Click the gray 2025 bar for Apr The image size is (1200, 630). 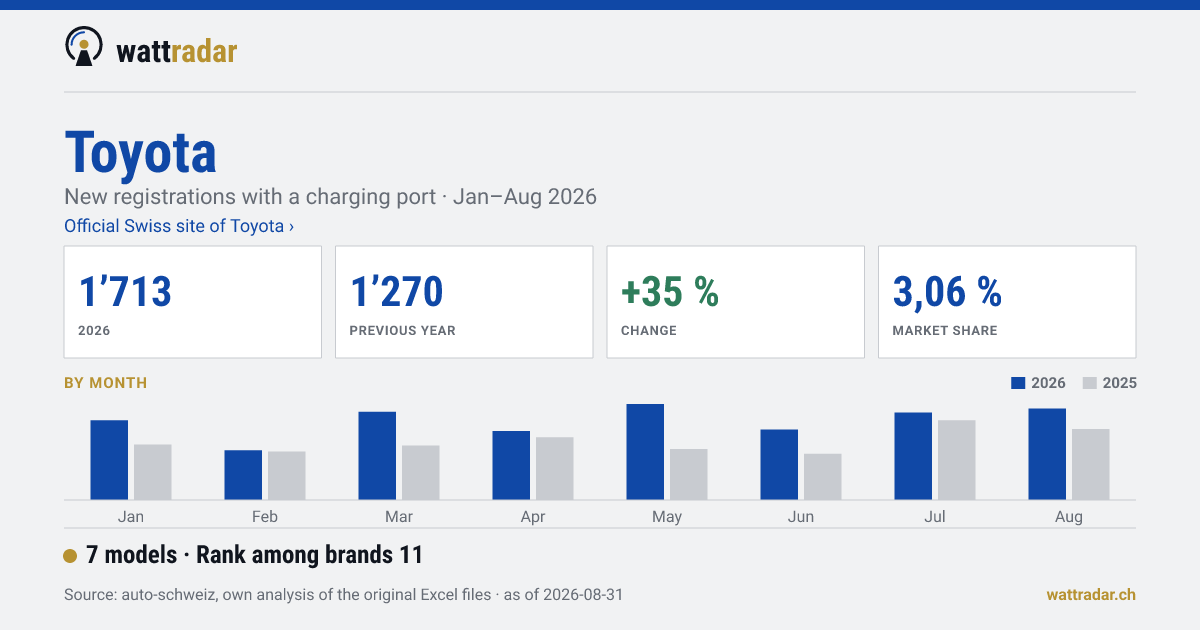tap(555, 468)
